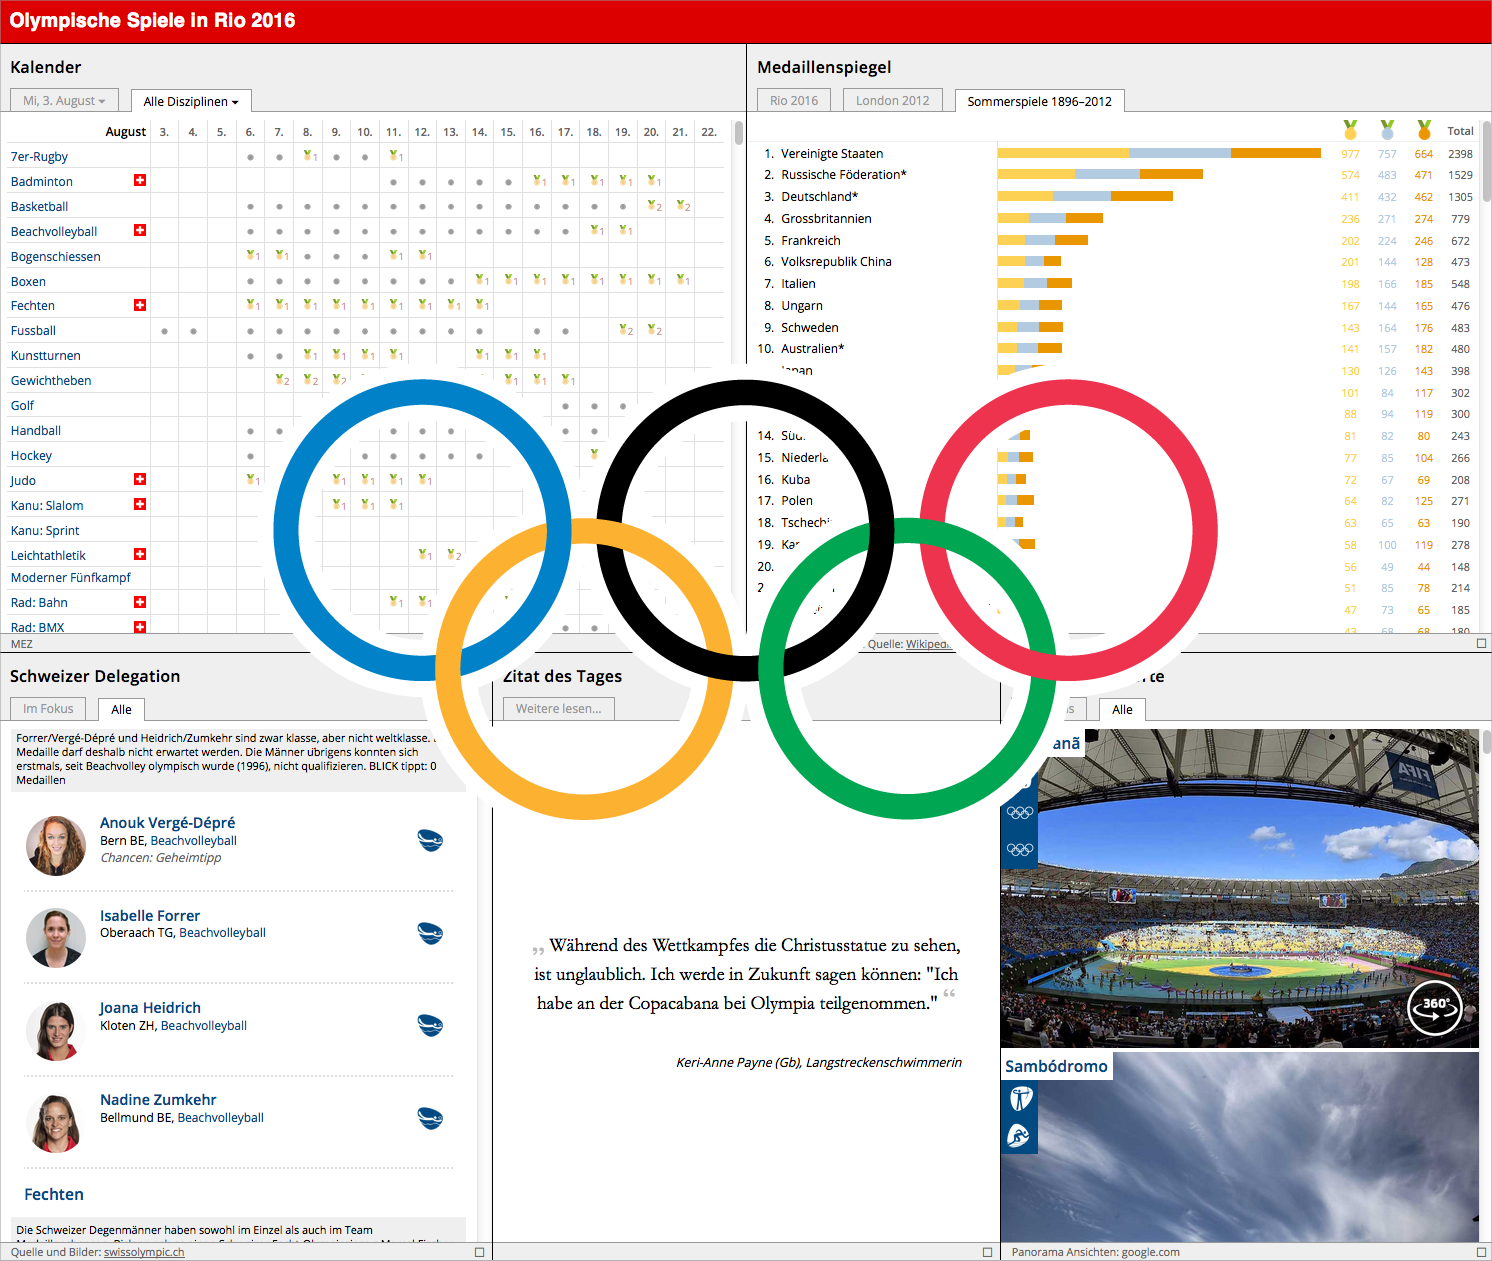This screenshot has height=1261, width=1492.
Task: Click the Swiss flag icon in the Fechten row
Action: (x=140, y=305)
